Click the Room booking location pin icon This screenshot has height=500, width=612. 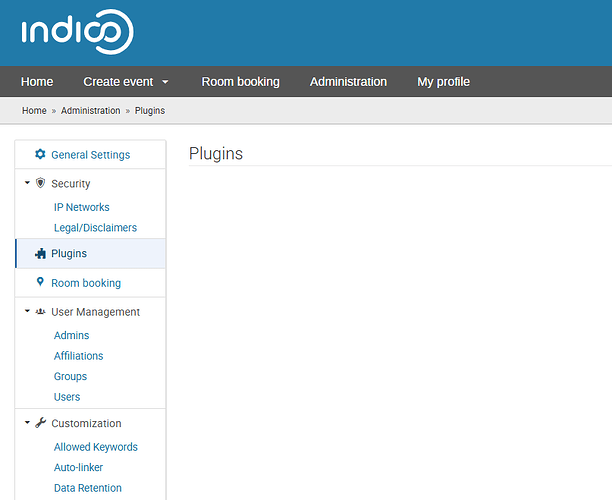pyautogui.click(x=40, y=283)
